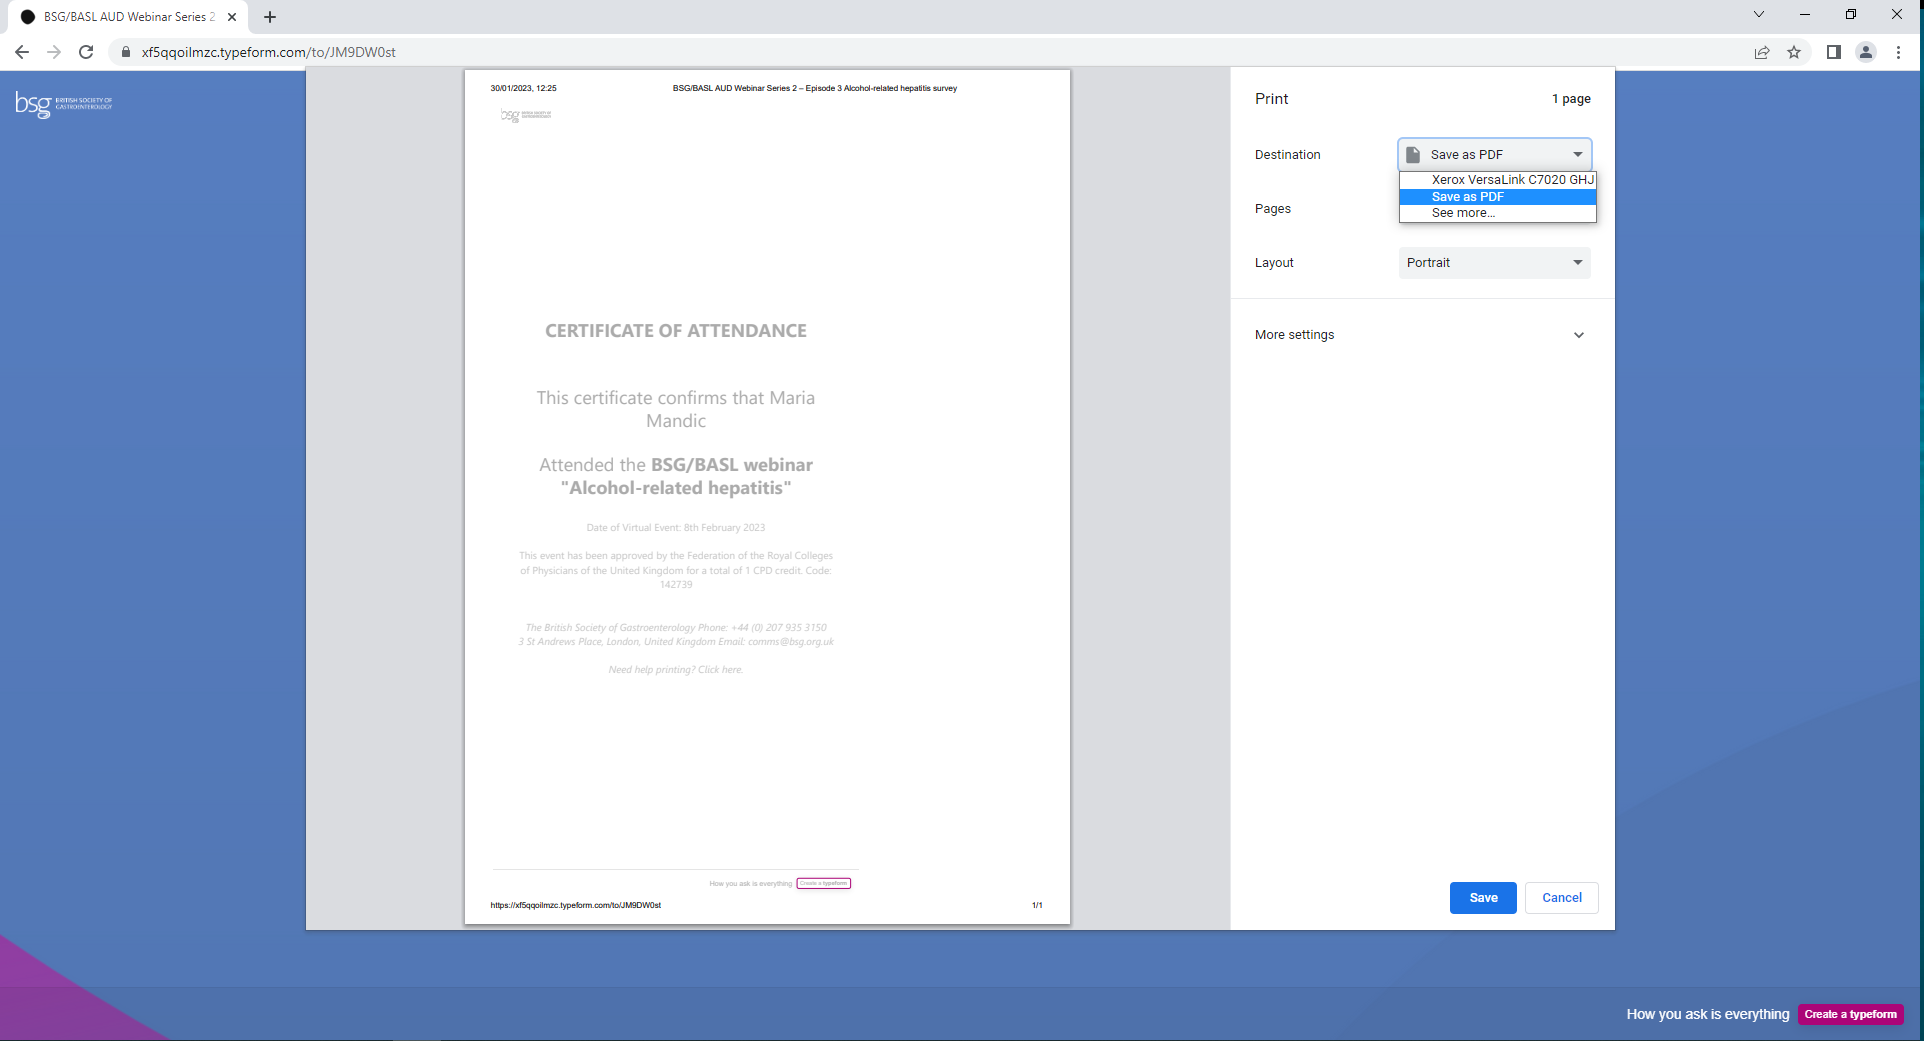Open the Chrome three-dot menu

[1898, 52]
